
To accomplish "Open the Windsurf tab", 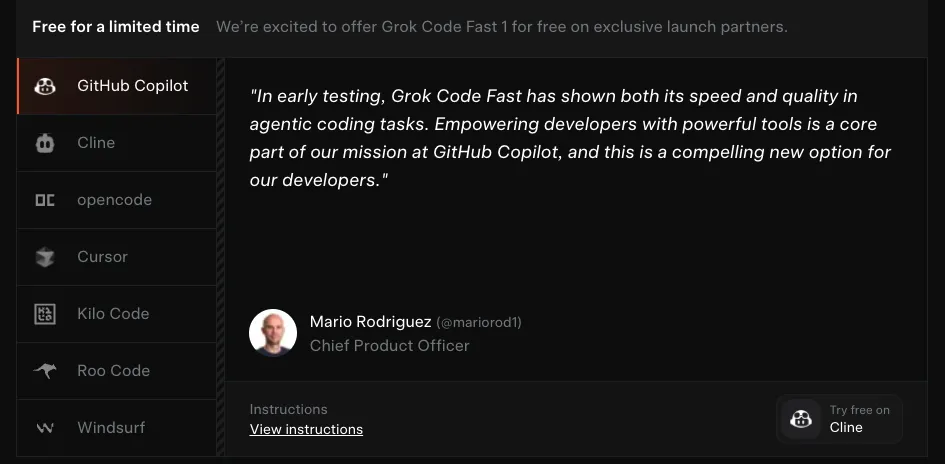I will (111, 428).
